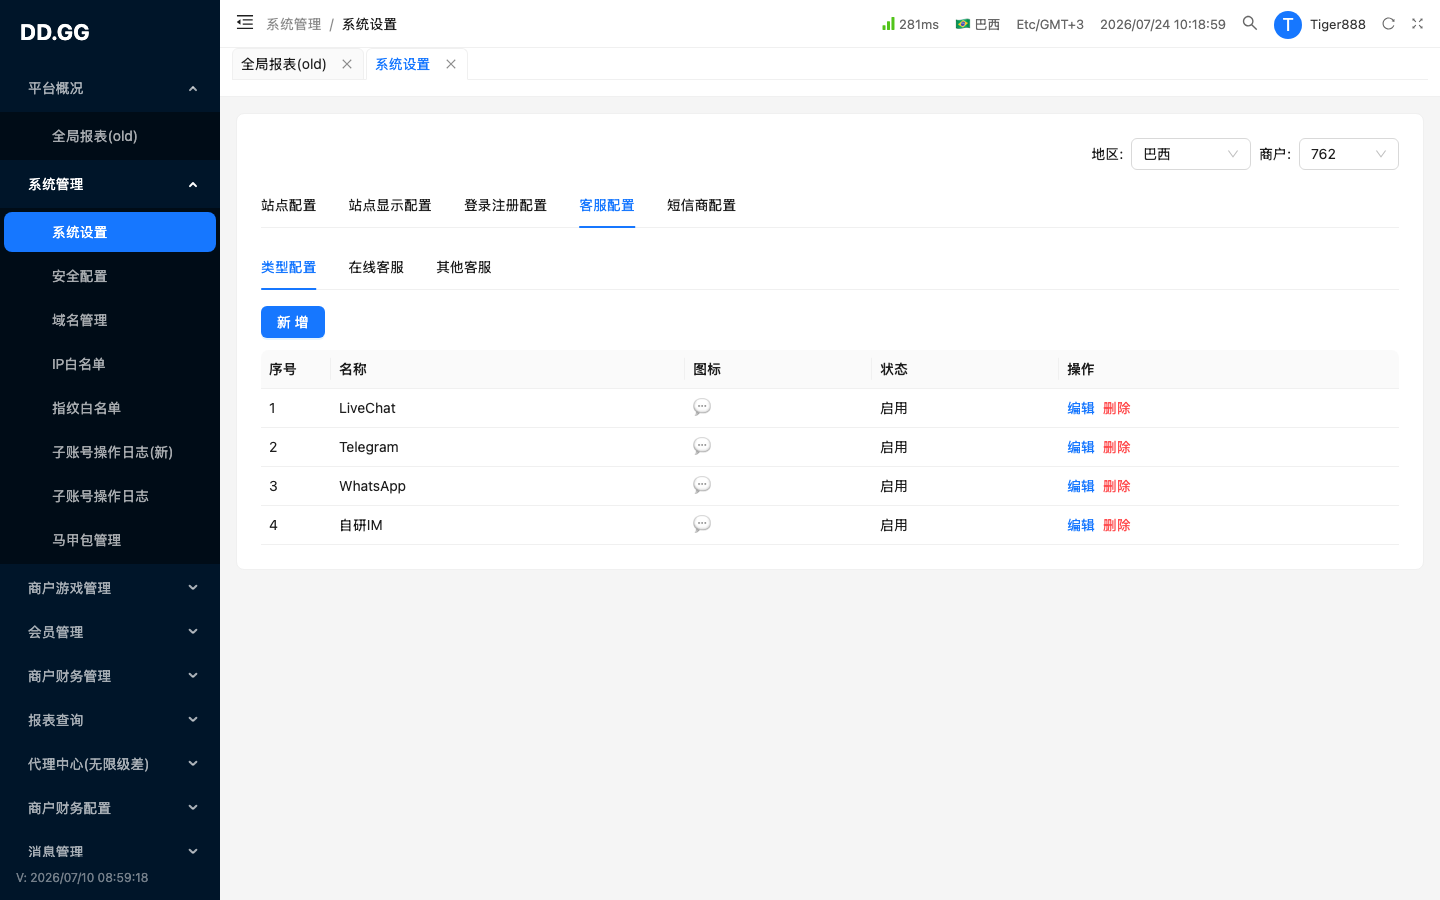Open 安全配置 in the sidebar
This screenshot has width=1440, height=900.
tap(110, 276)
